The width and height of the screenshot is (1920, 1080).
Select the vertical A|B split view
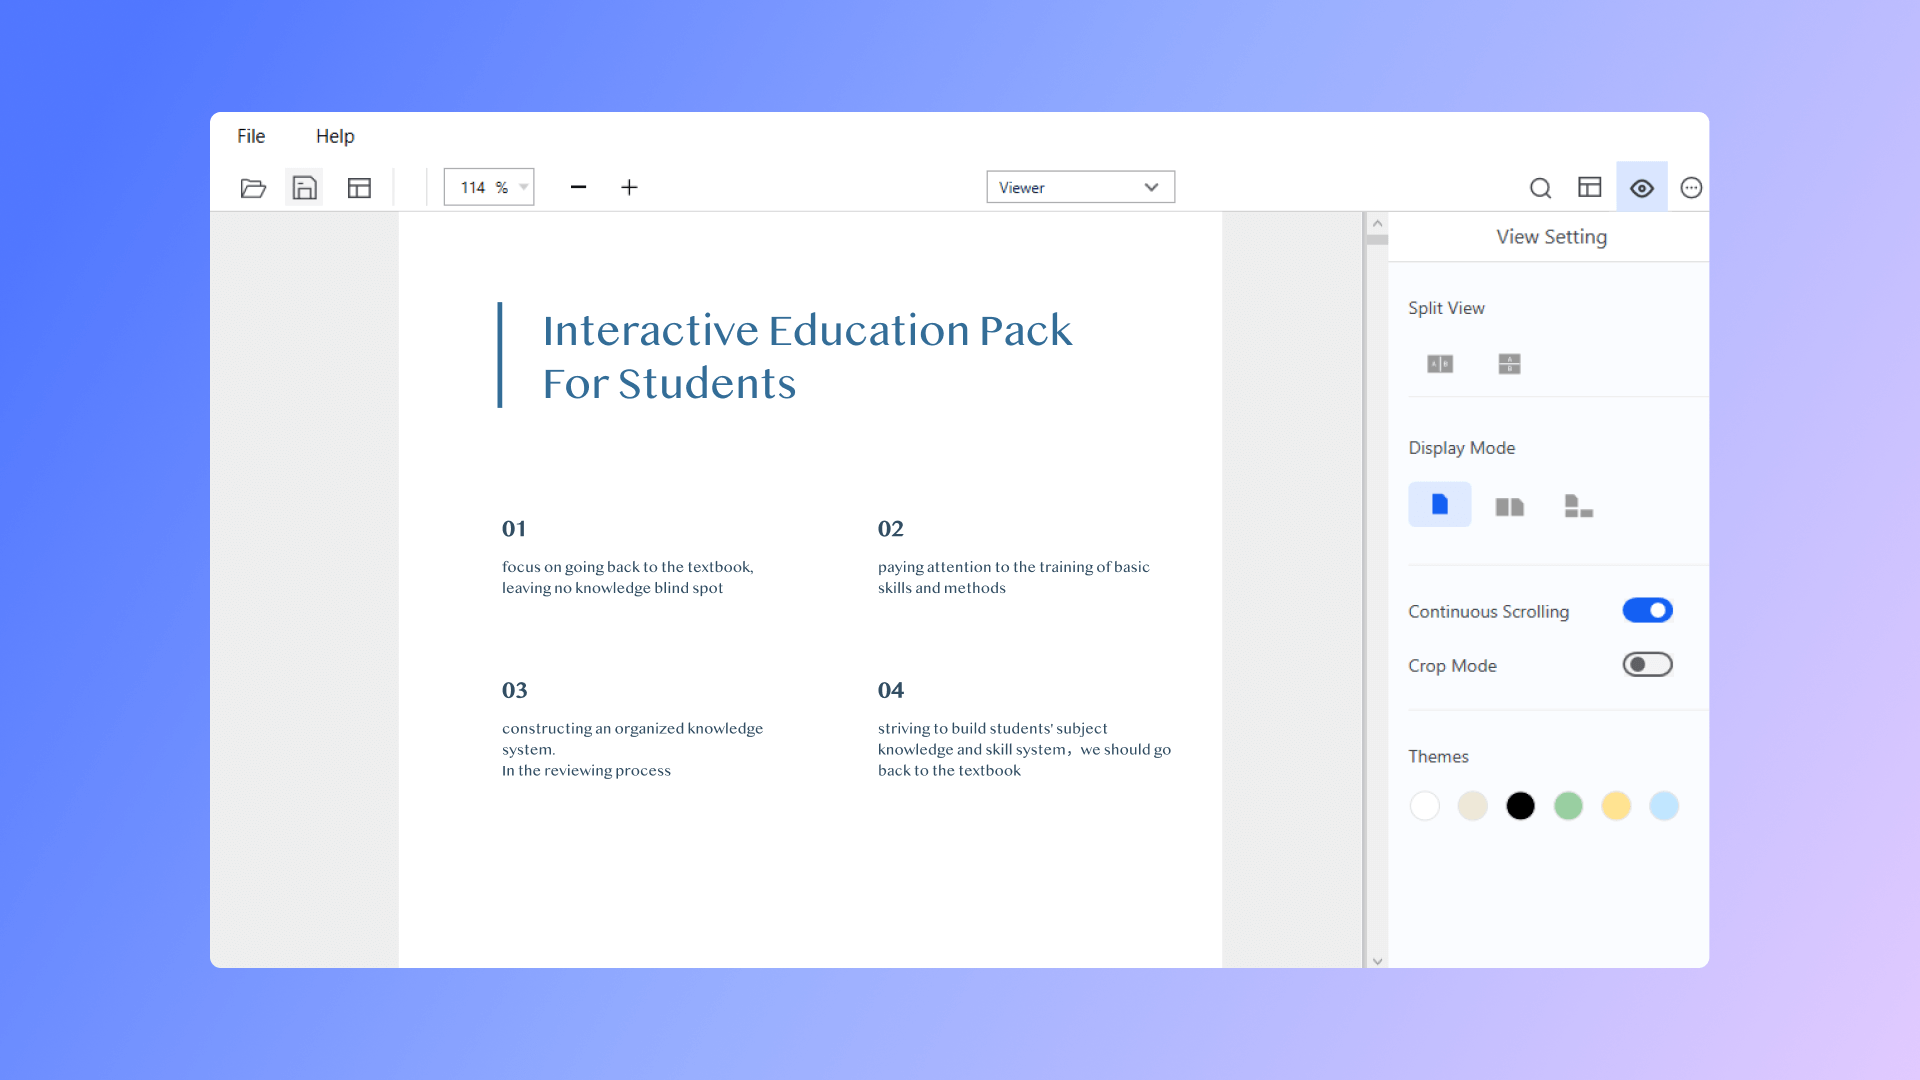(x=1440, y=364)
